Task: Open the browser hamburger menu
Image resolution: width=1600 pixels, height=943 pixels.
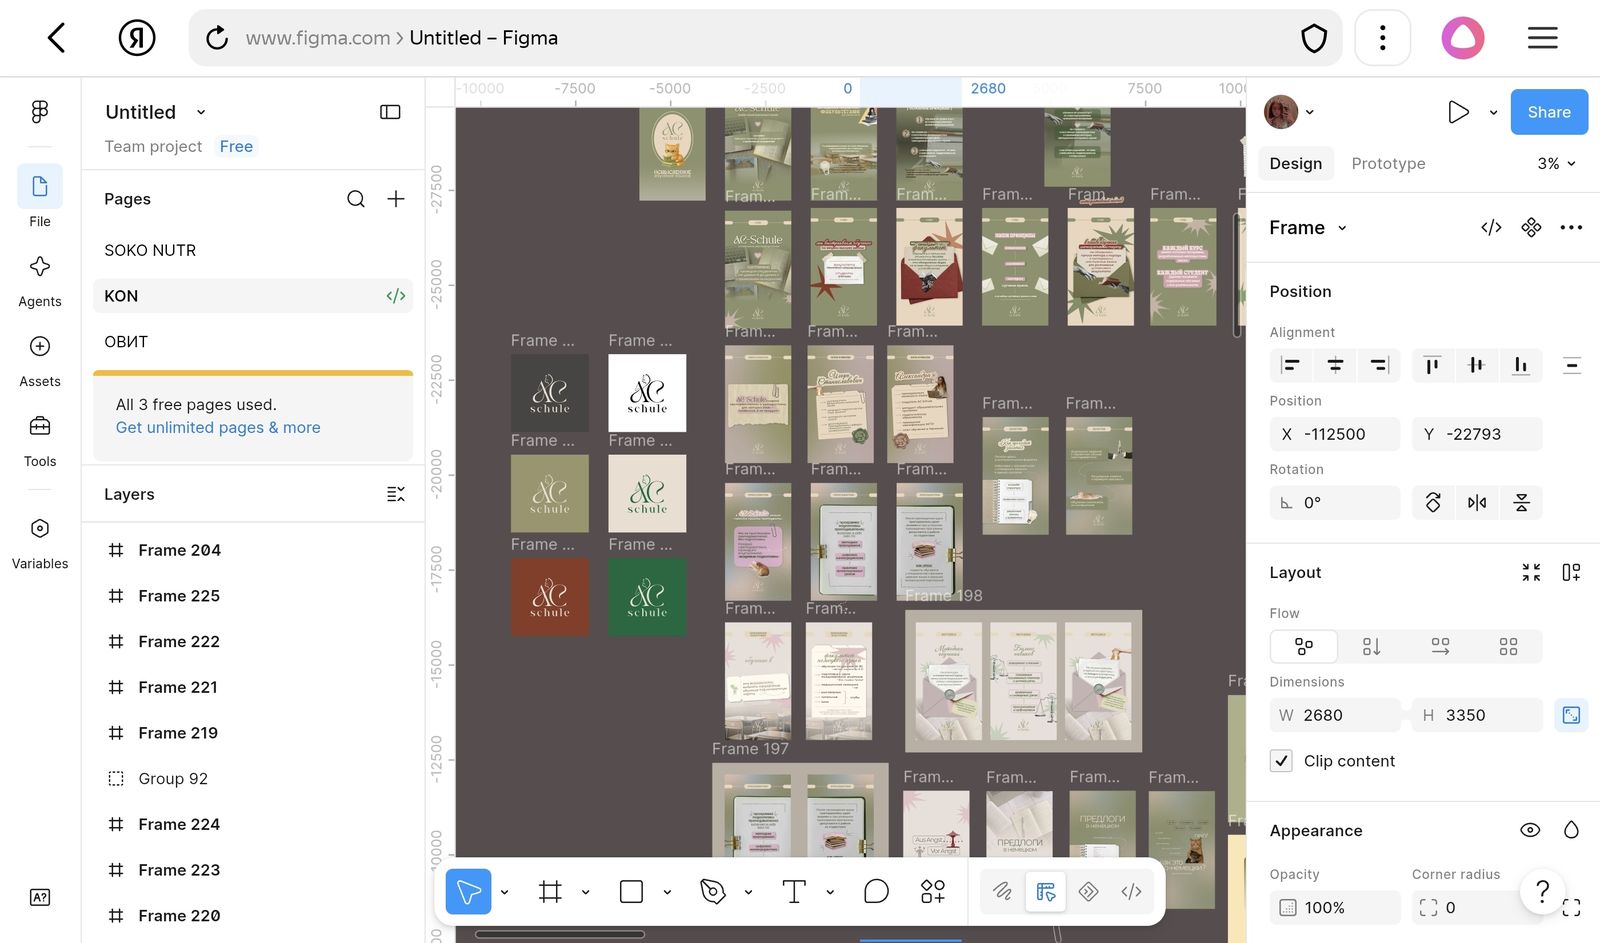Action: coord(1543,38)
